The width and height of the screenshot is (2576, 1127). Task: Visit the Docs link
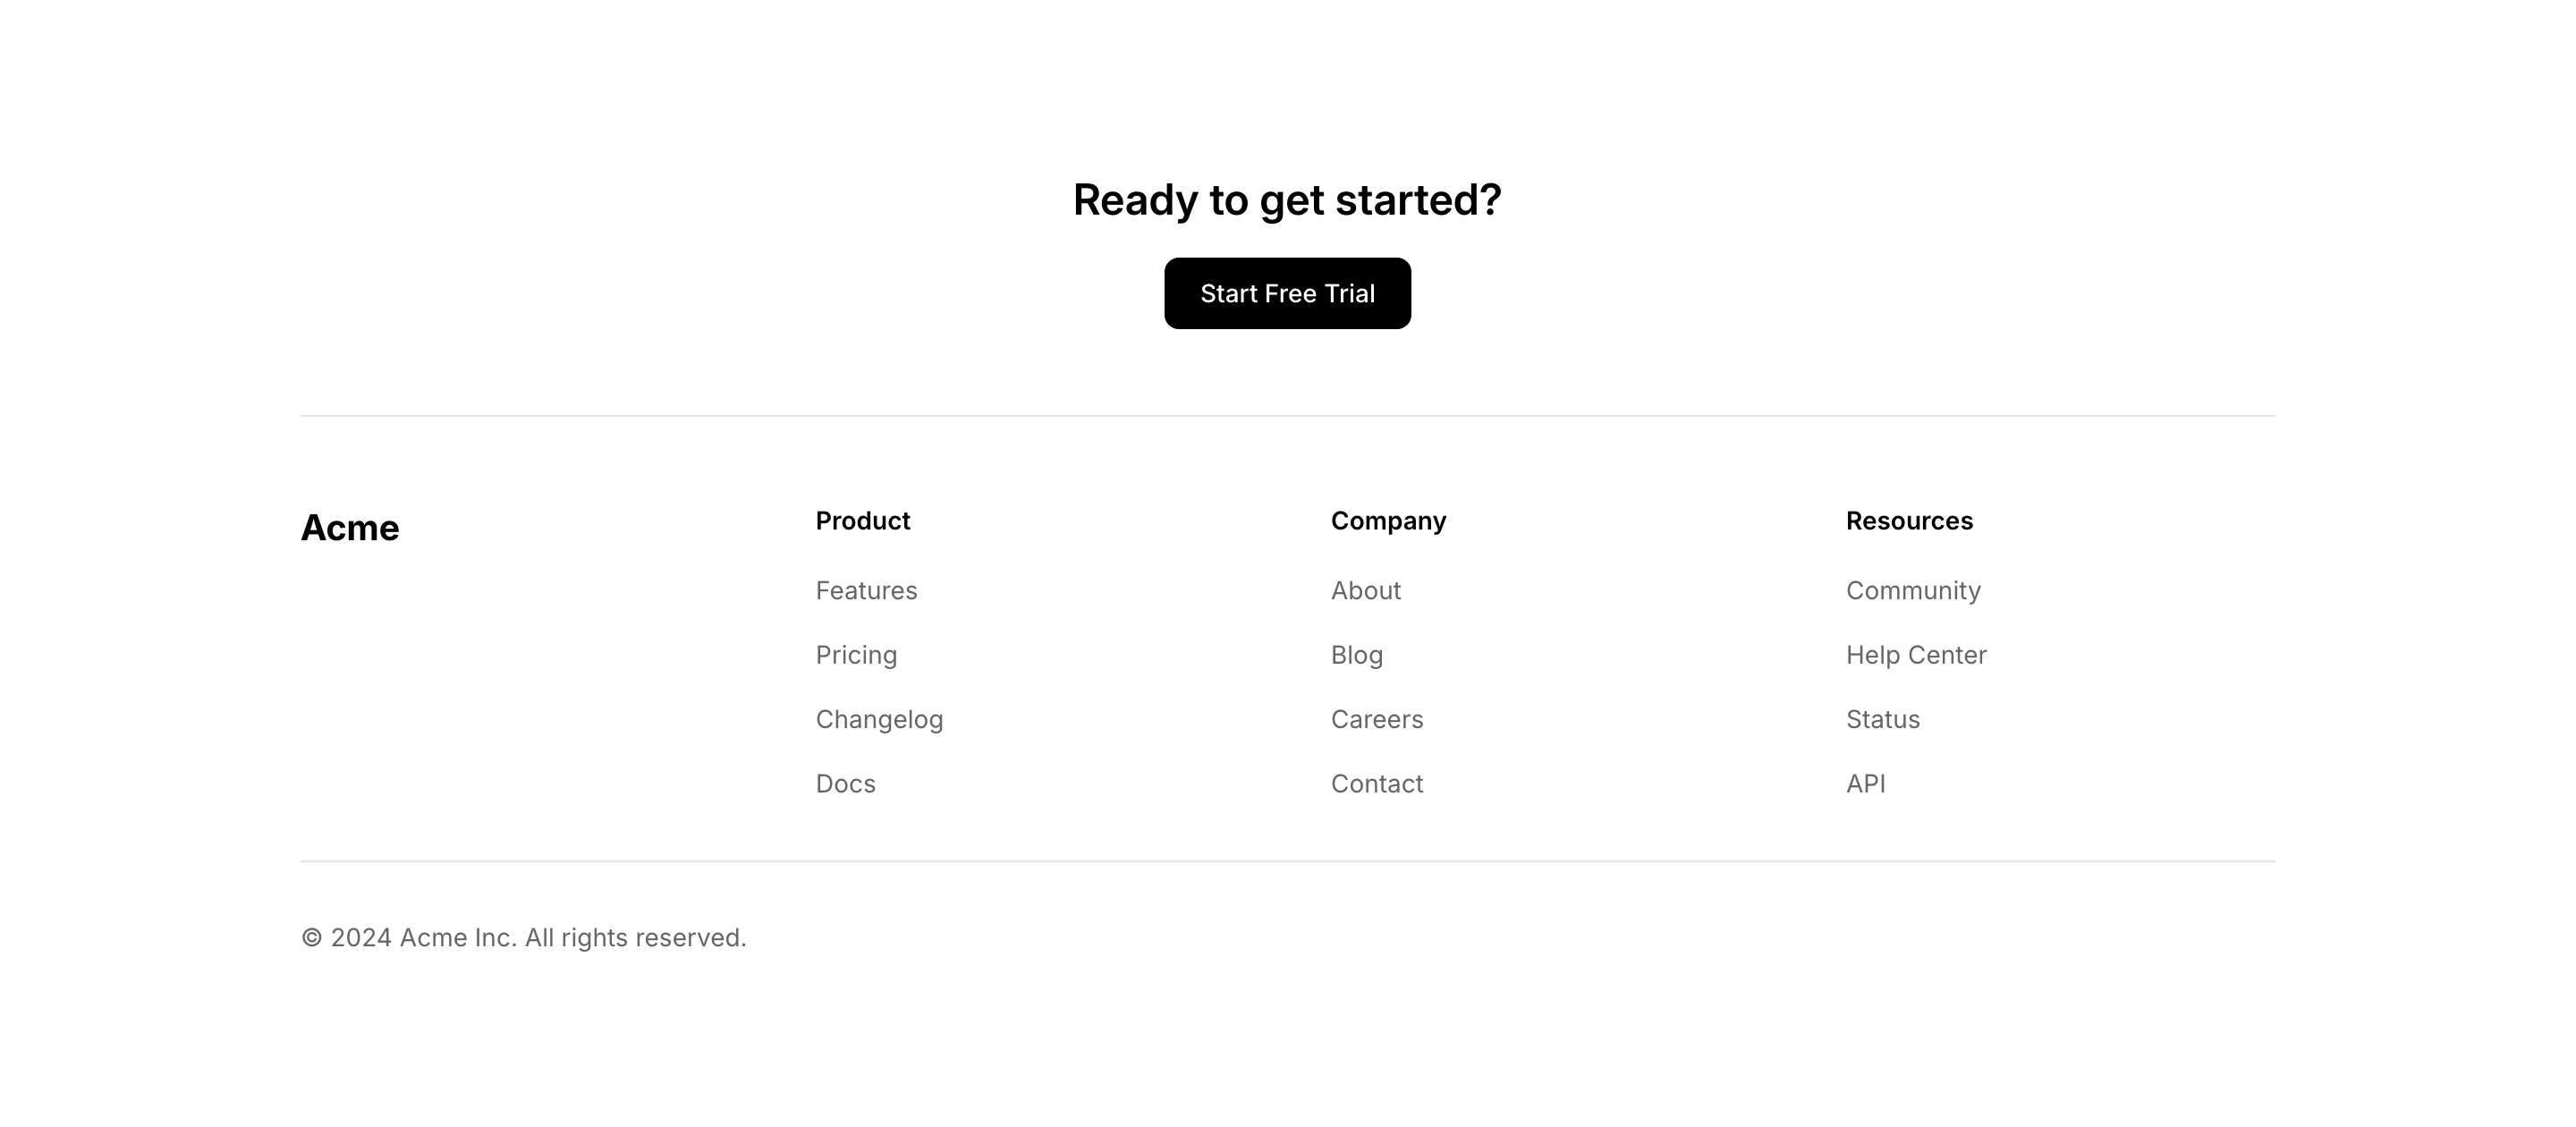point(845,784)
